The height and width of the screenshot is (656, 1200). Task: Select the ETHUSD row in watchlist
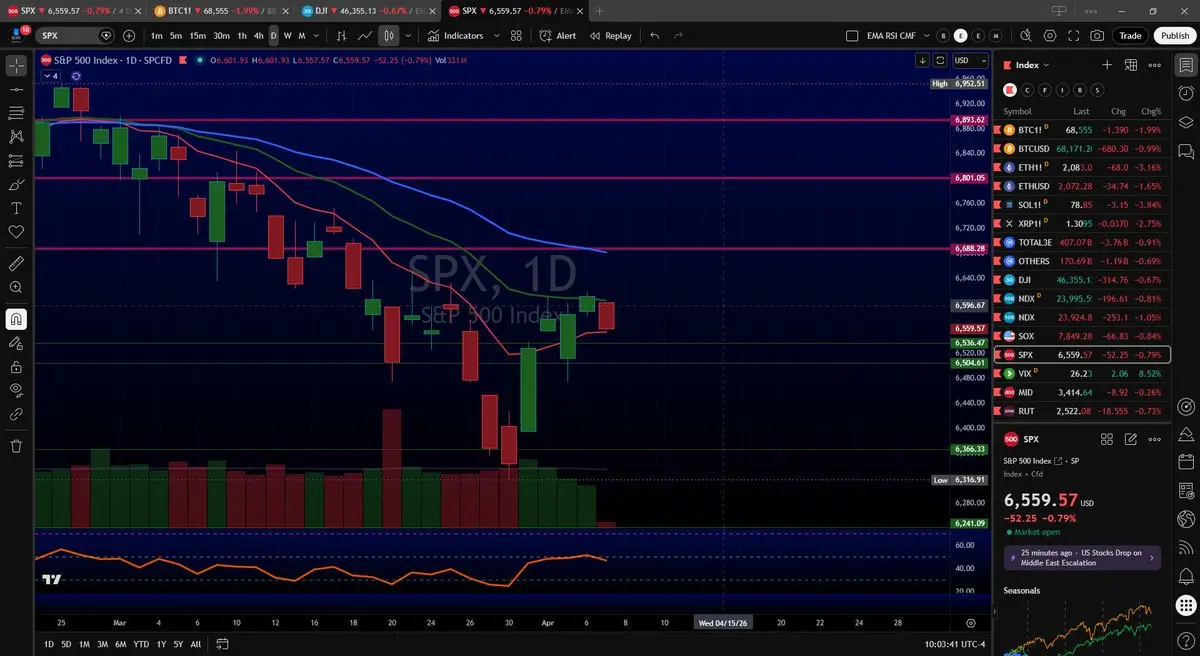point(1082,186)
